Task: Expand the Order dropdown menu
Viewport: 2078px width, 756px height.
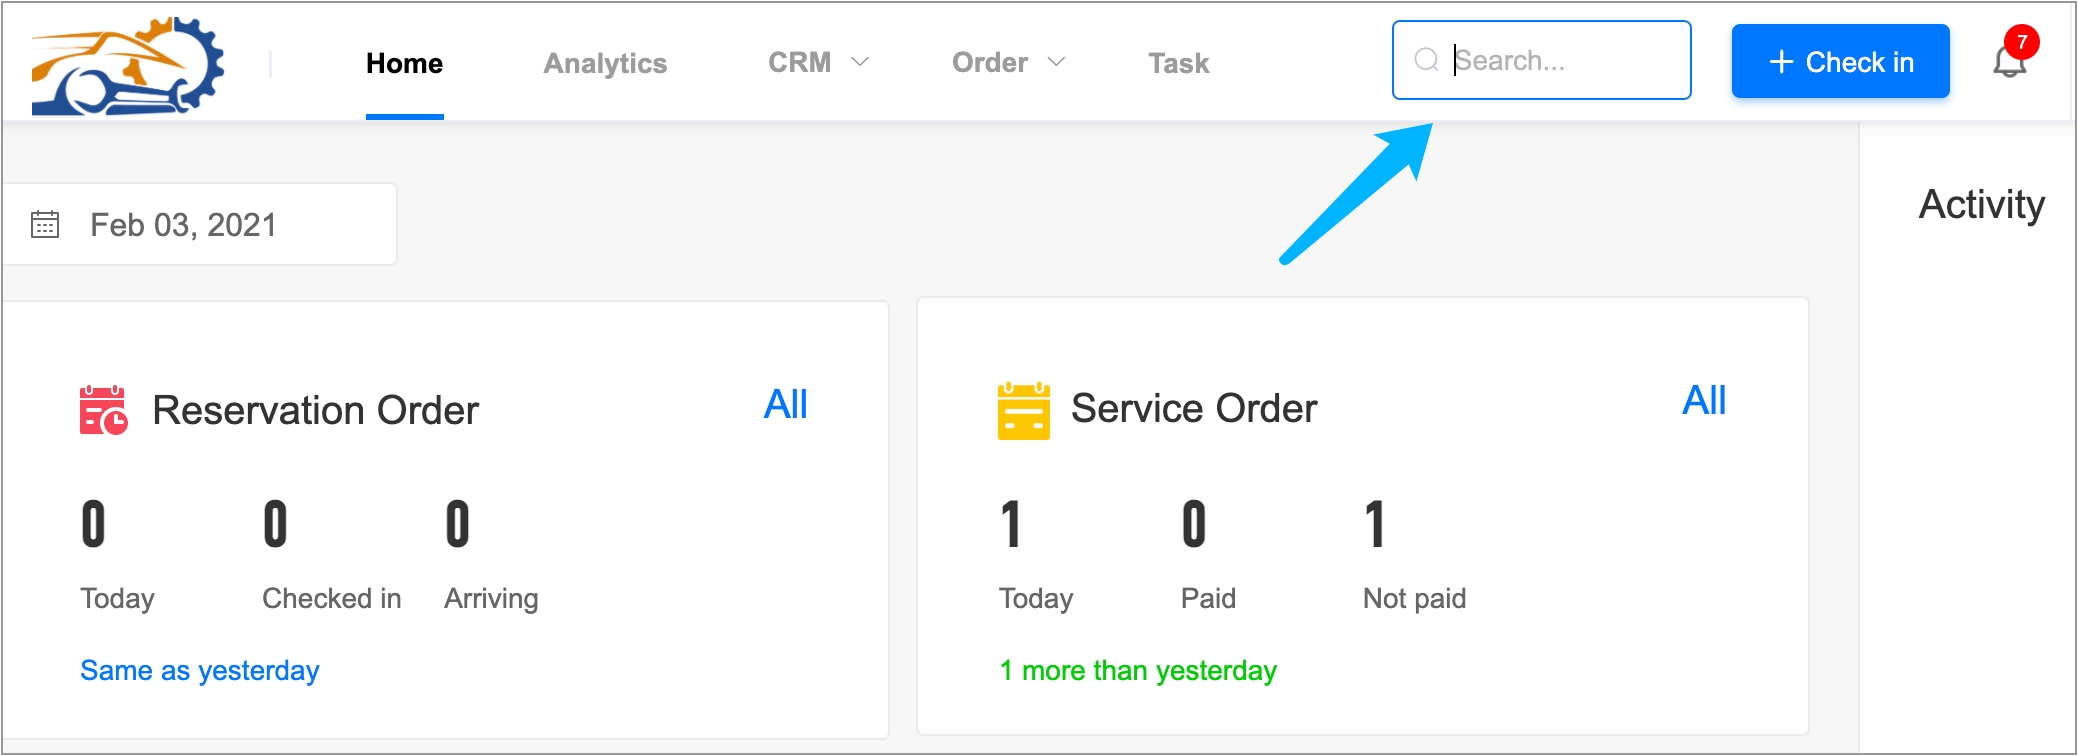Action: (1008, 62)
